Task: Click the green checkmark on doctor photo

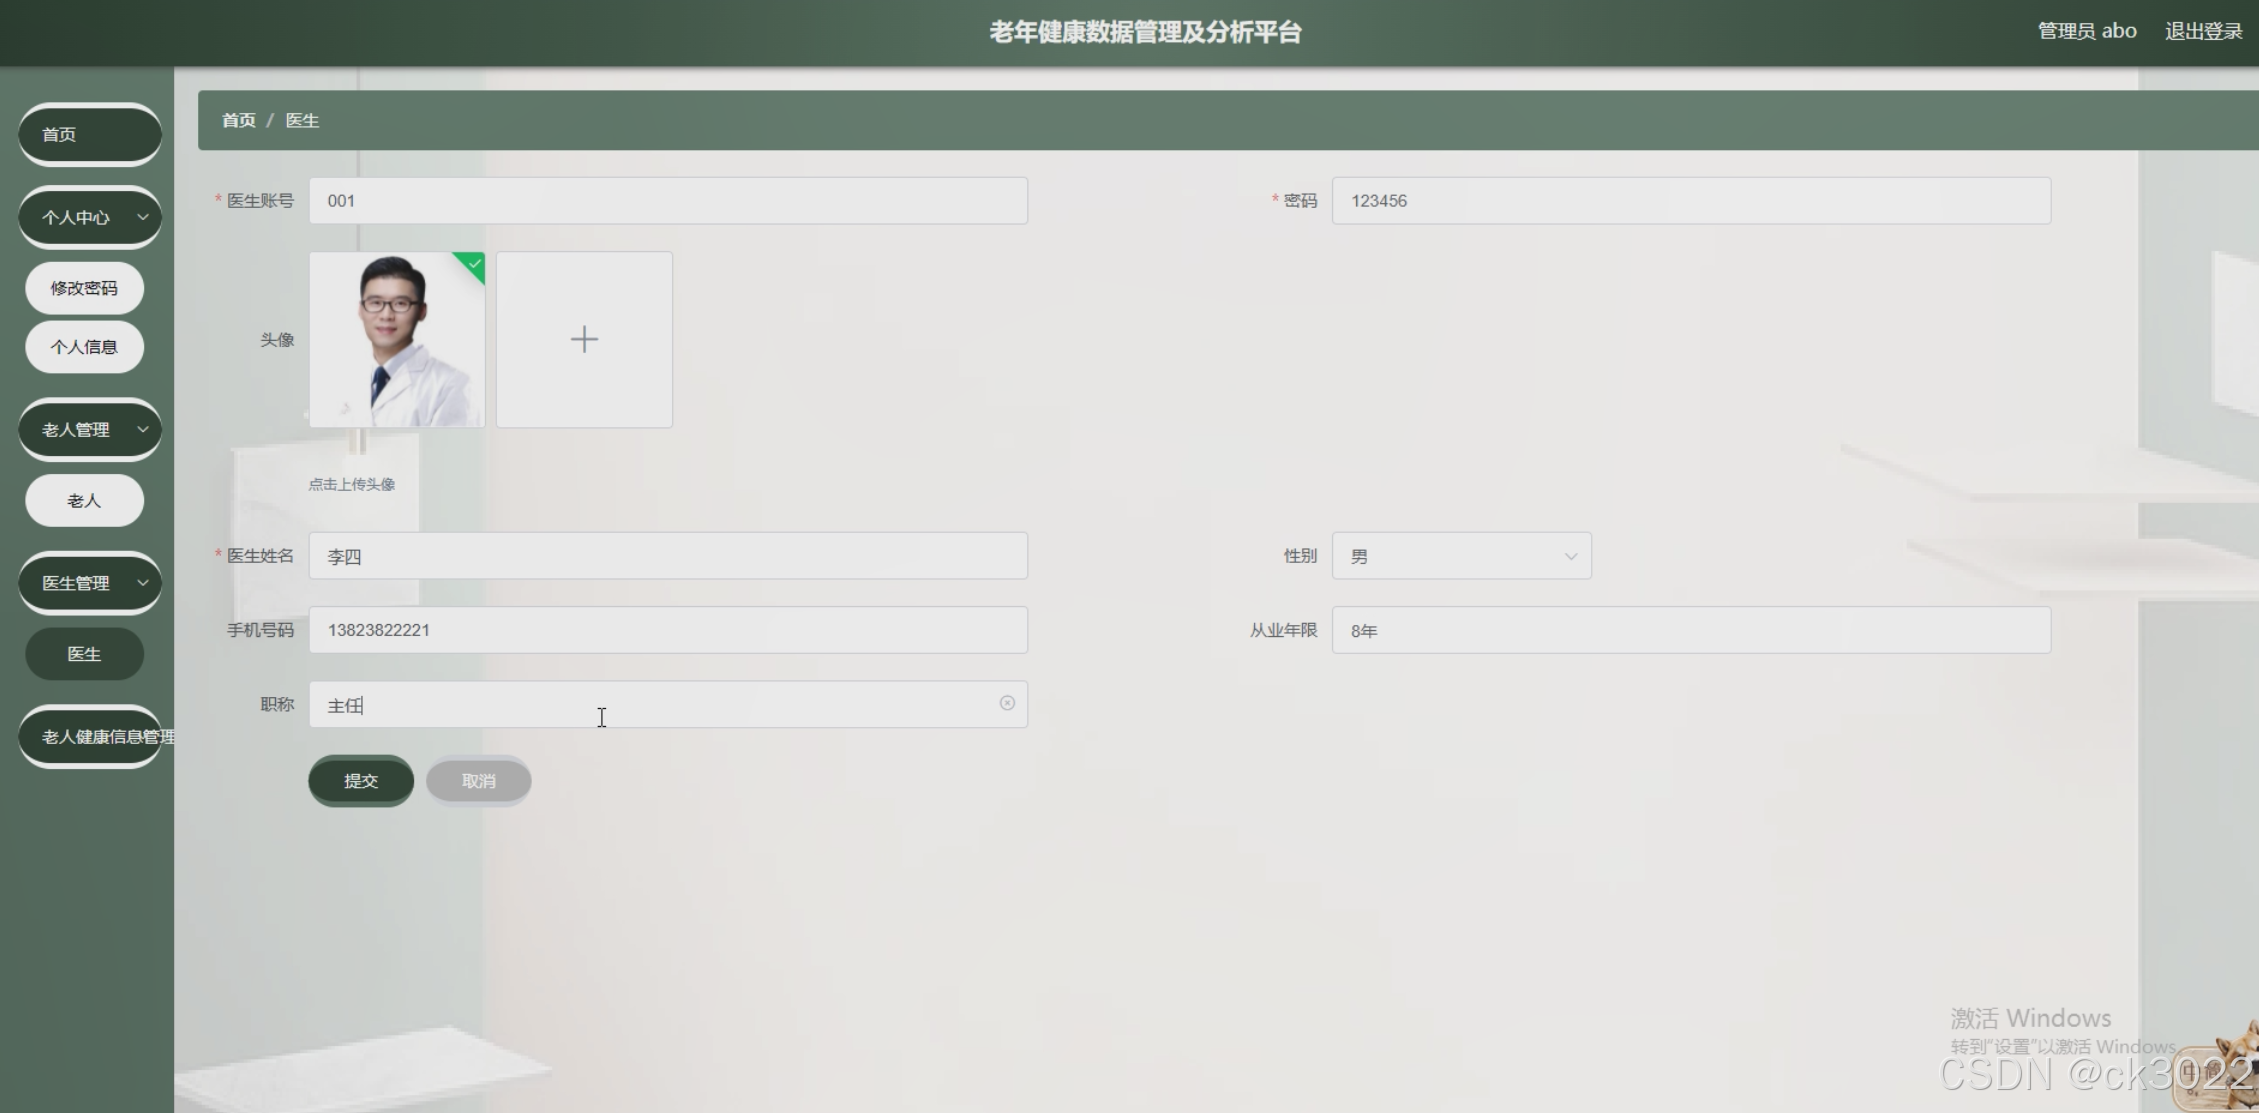Action: click(475, 264)
